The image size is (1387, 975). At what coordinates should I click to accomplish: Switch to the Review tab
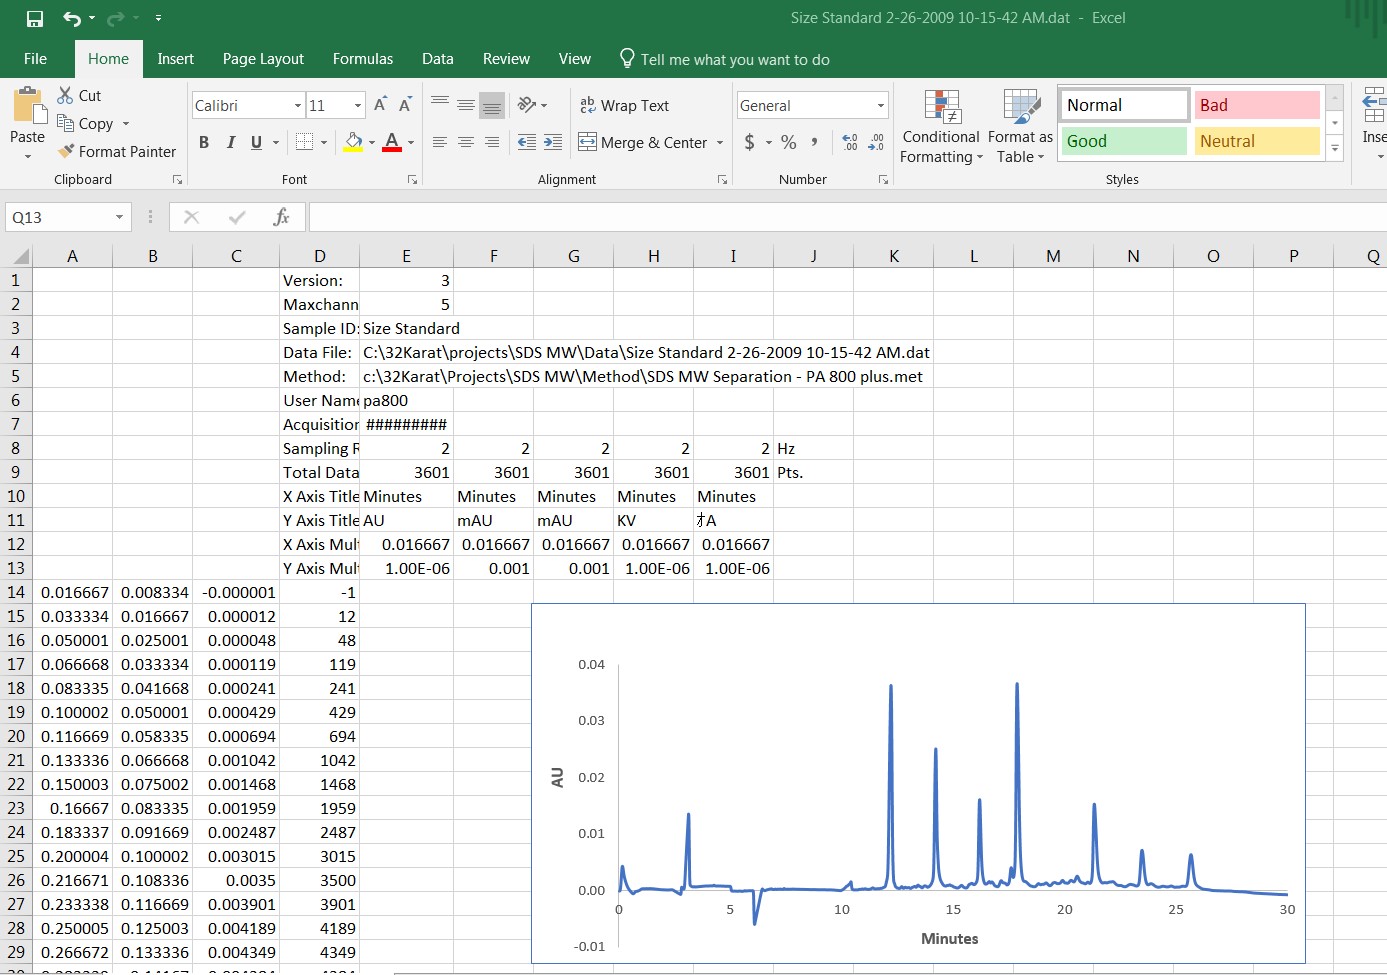tap(506, 59)
